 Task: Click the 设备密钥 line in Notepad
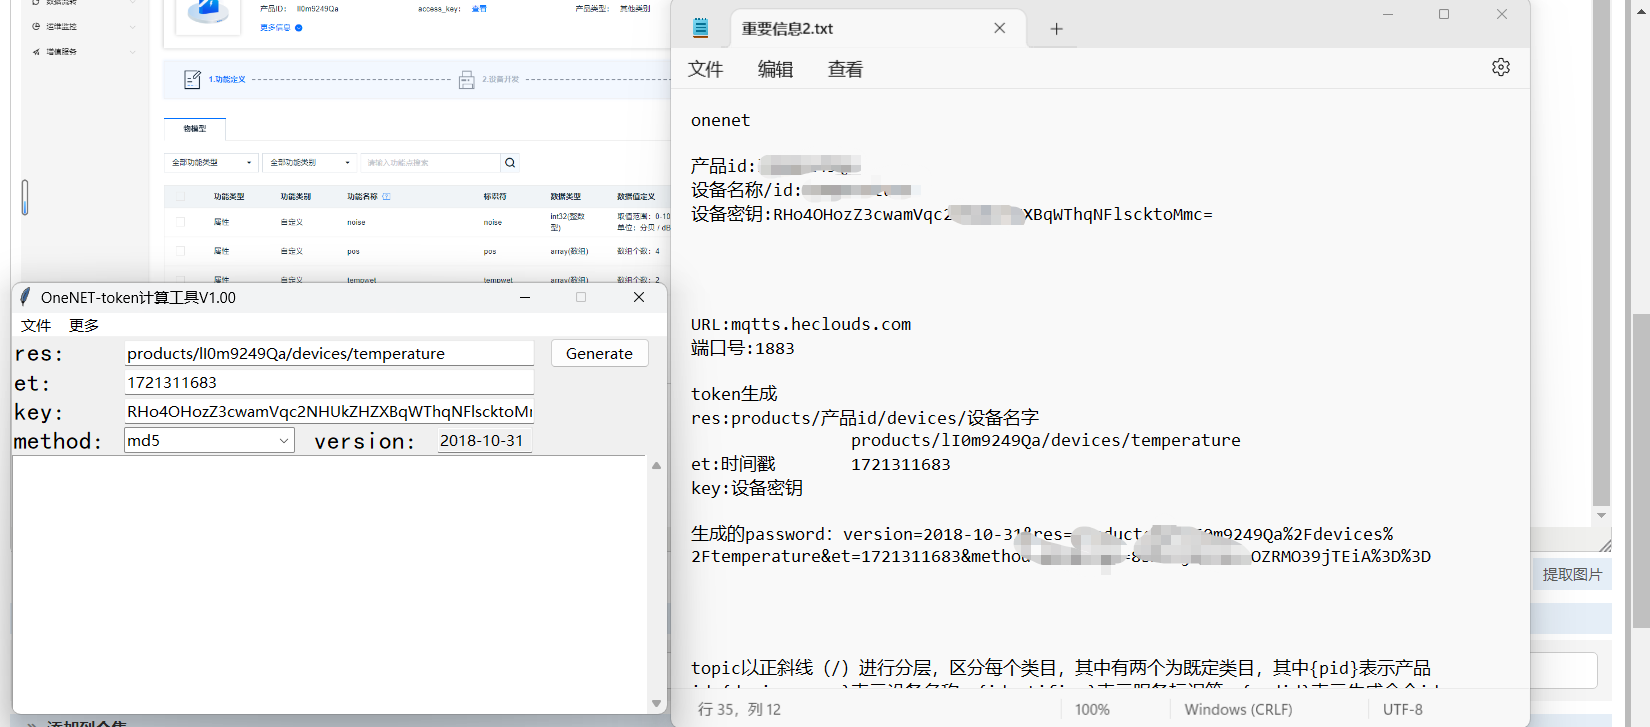coord(951,214)
